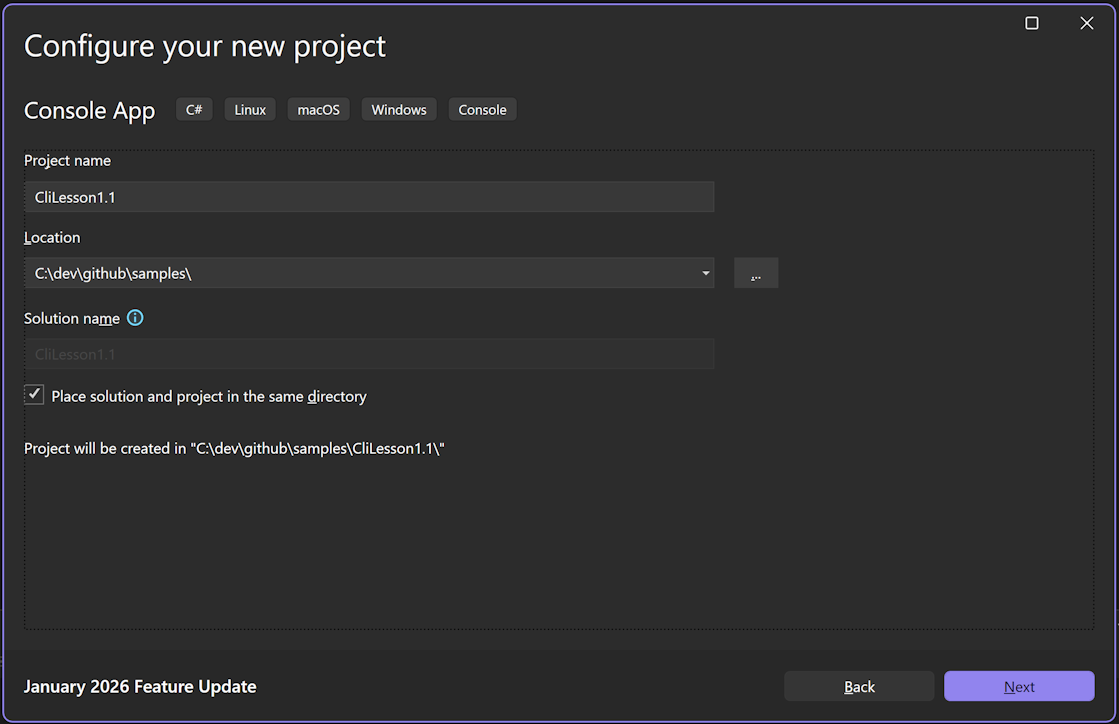Select the Console App template header
The height and width of the screenshot is (724, 1119).
(x=89, y=110)
